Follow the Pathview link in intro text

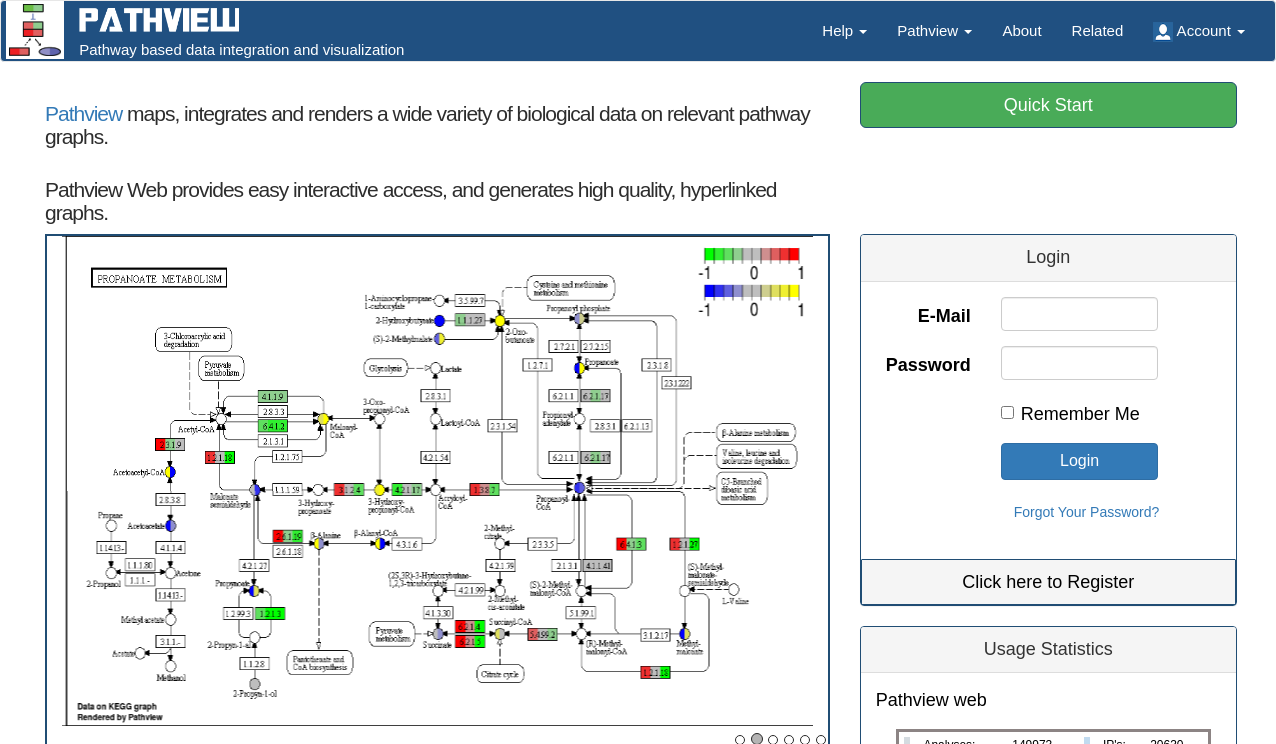click(84, 114)
